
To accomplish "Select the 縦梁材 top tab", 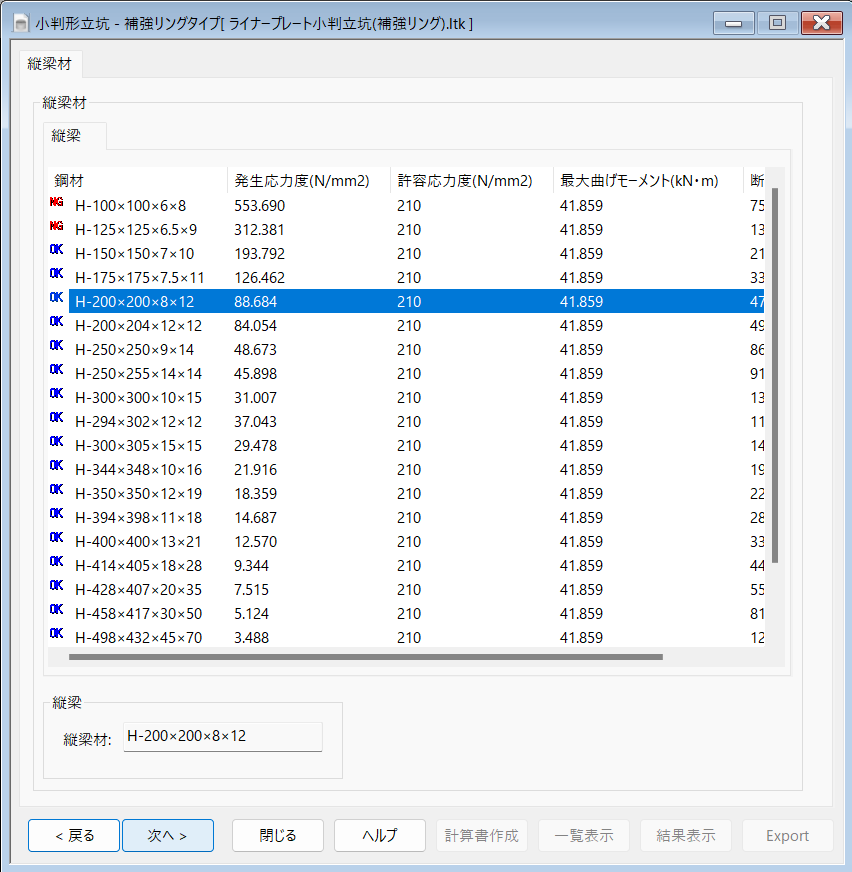I will [x=49, y=65].
